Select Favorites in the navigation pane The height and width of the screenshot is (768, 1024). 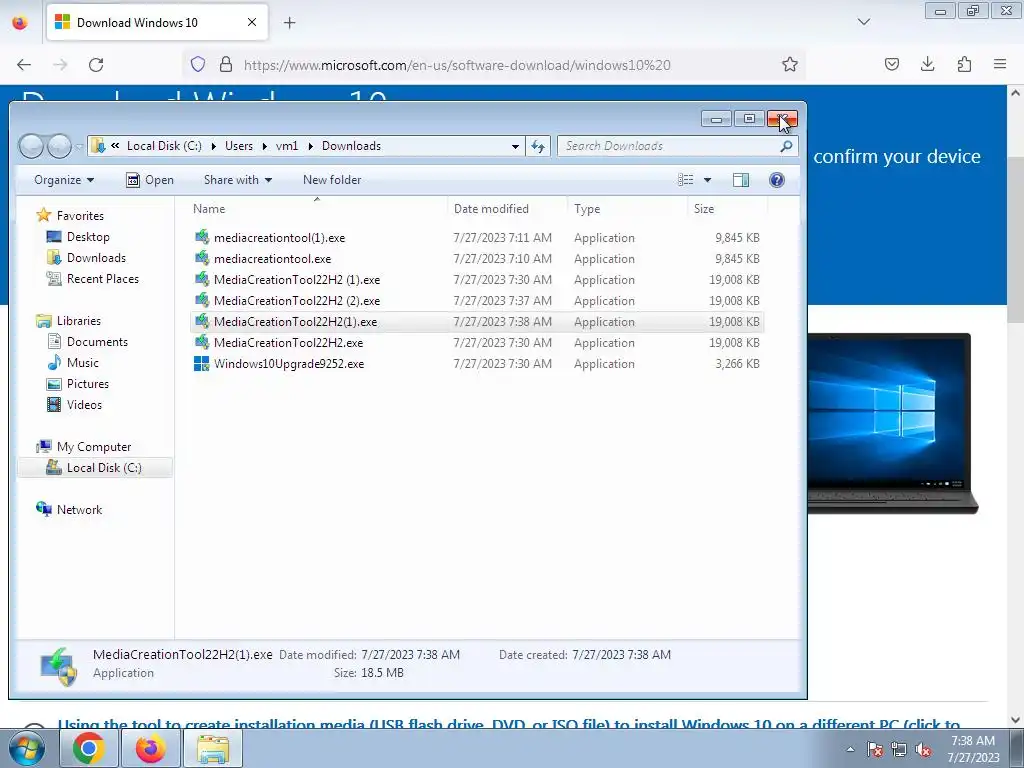(80, 216)
